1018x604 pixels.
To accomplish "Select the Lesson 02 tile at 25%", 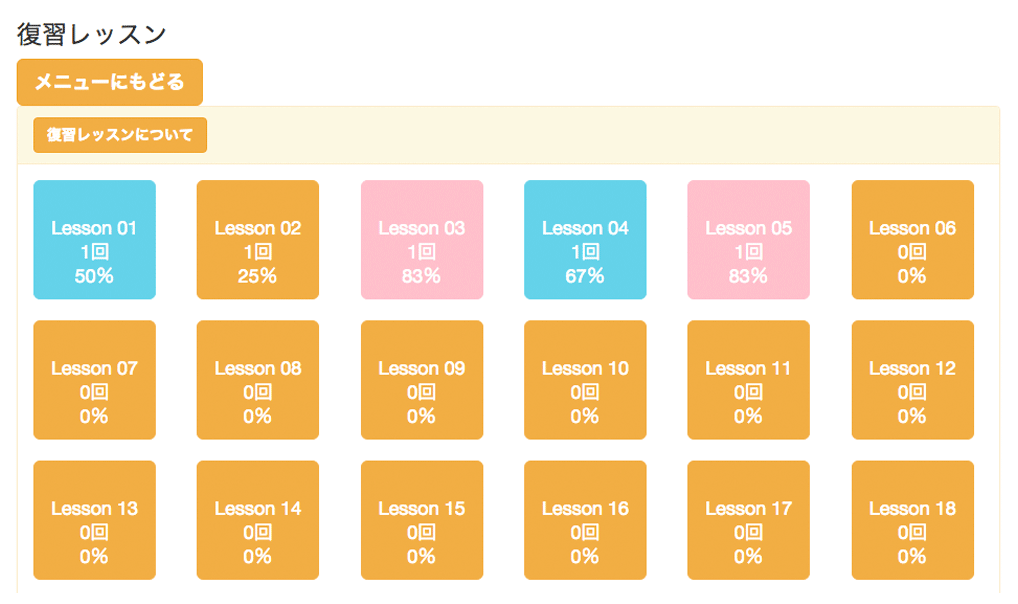I will (258, 240).
